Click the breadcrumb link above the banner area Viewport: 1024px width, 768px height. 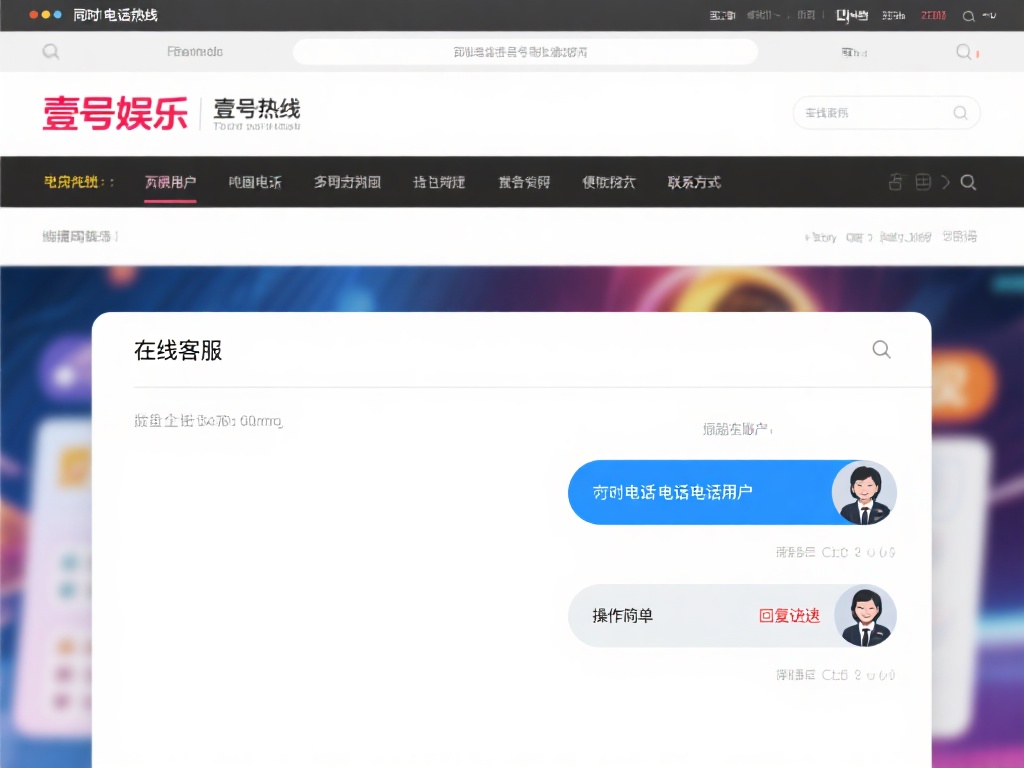pyautogui.click(x=75, y=237)
